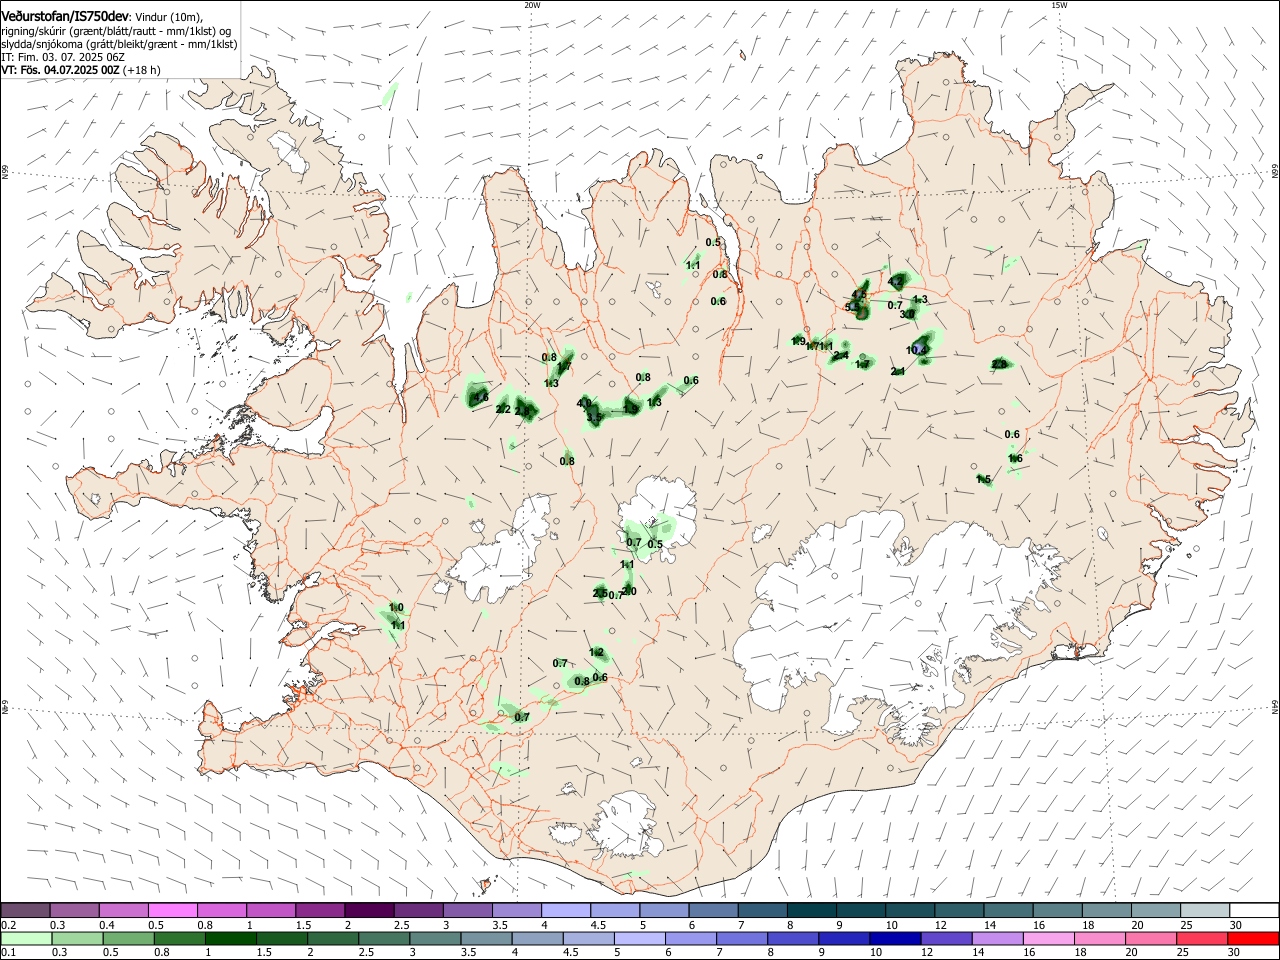1280x960 pixels.
Task: Click the 4.2 precipitation value in the northeast
Action: pos(895,282)
